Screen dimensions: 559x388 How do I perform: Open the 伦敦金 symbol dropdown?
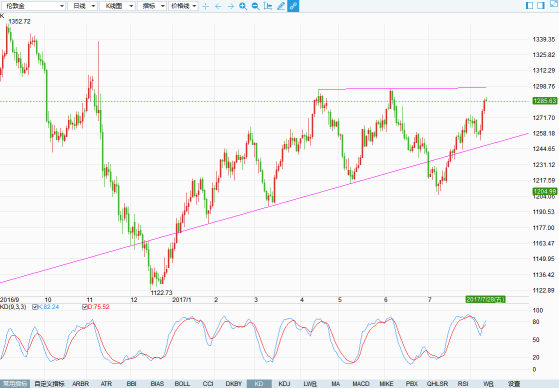click(x=34, y=6)
